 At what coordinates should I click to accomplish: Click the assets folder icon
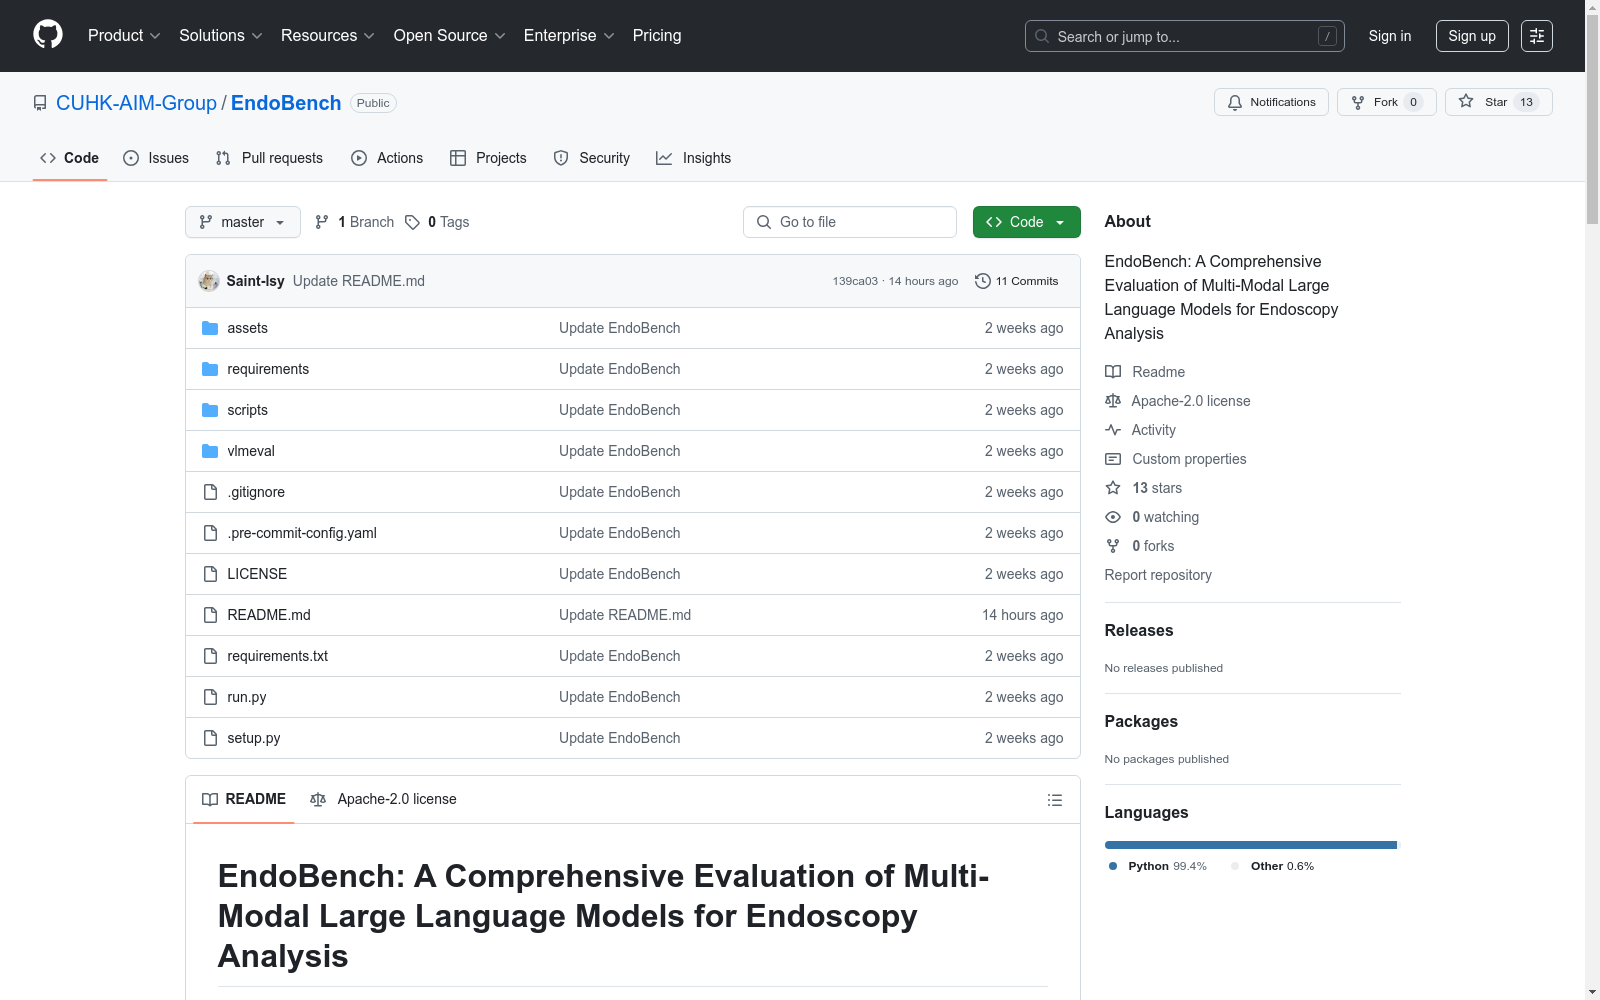210,328
